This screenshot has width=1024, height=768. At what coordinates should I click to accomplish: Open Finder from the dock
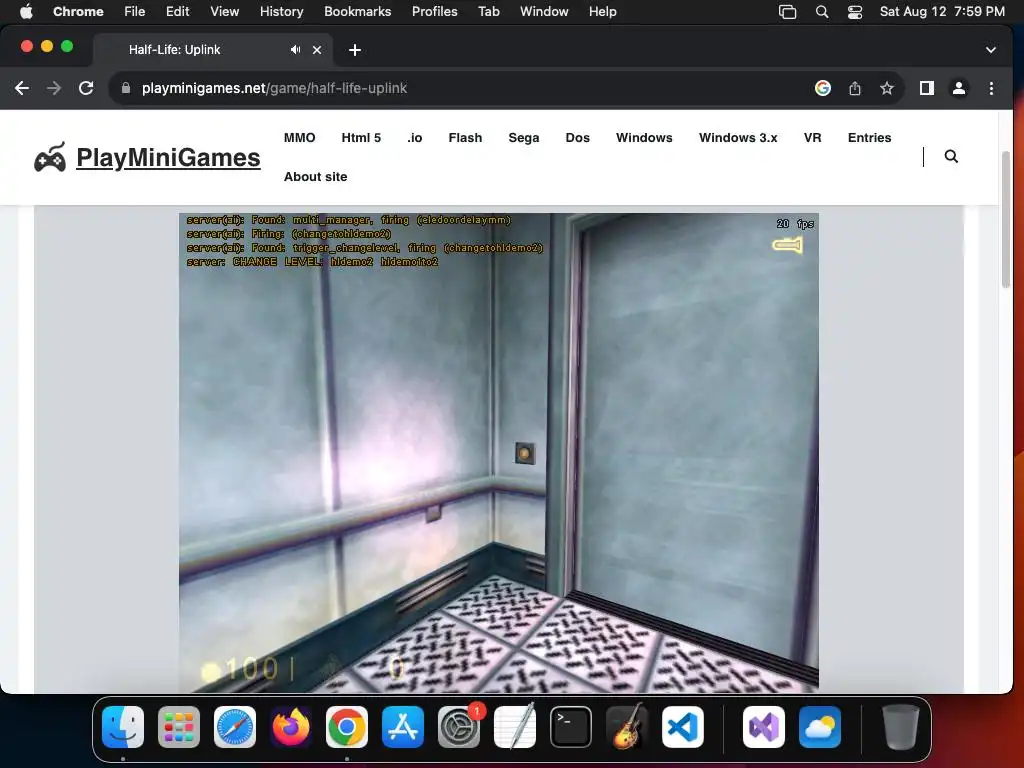coord(123,727)
